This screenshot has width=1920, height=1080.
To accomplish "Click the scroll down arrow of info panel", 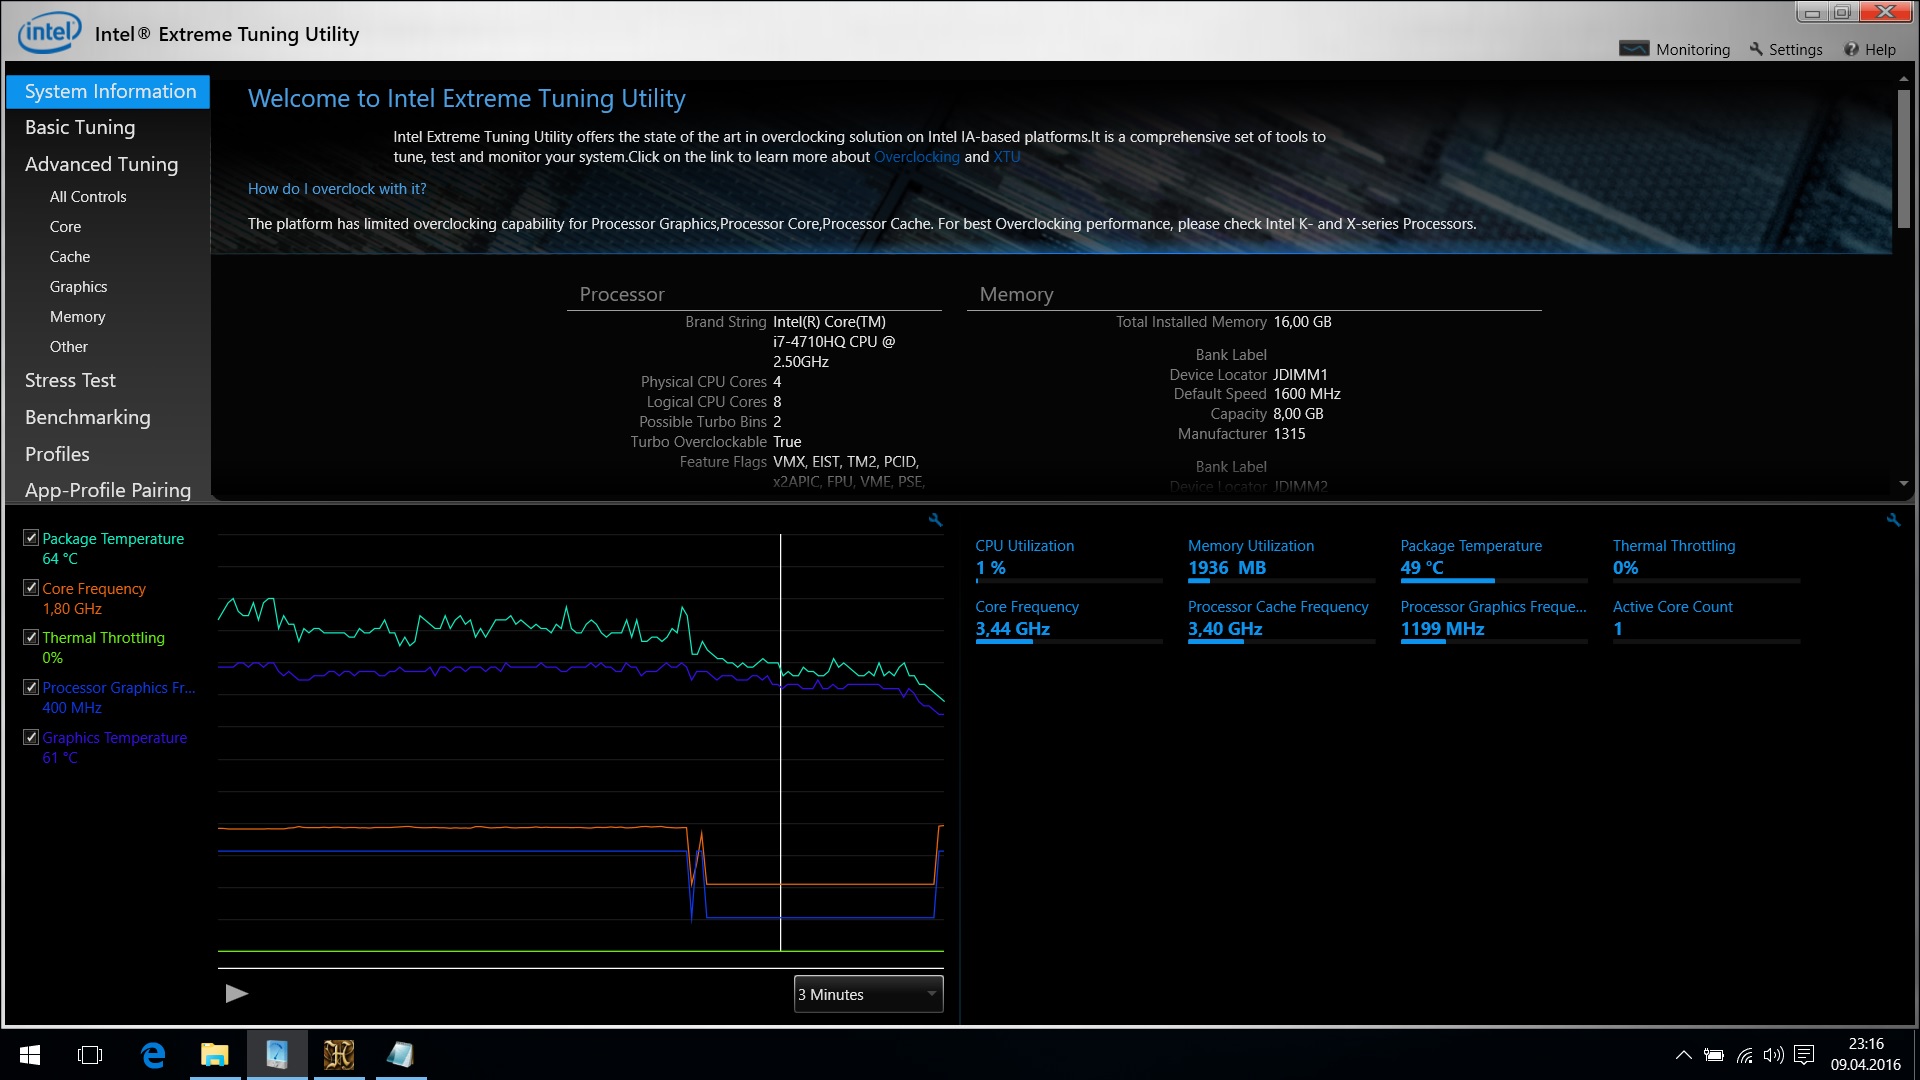I will (x=1903, y=484).
